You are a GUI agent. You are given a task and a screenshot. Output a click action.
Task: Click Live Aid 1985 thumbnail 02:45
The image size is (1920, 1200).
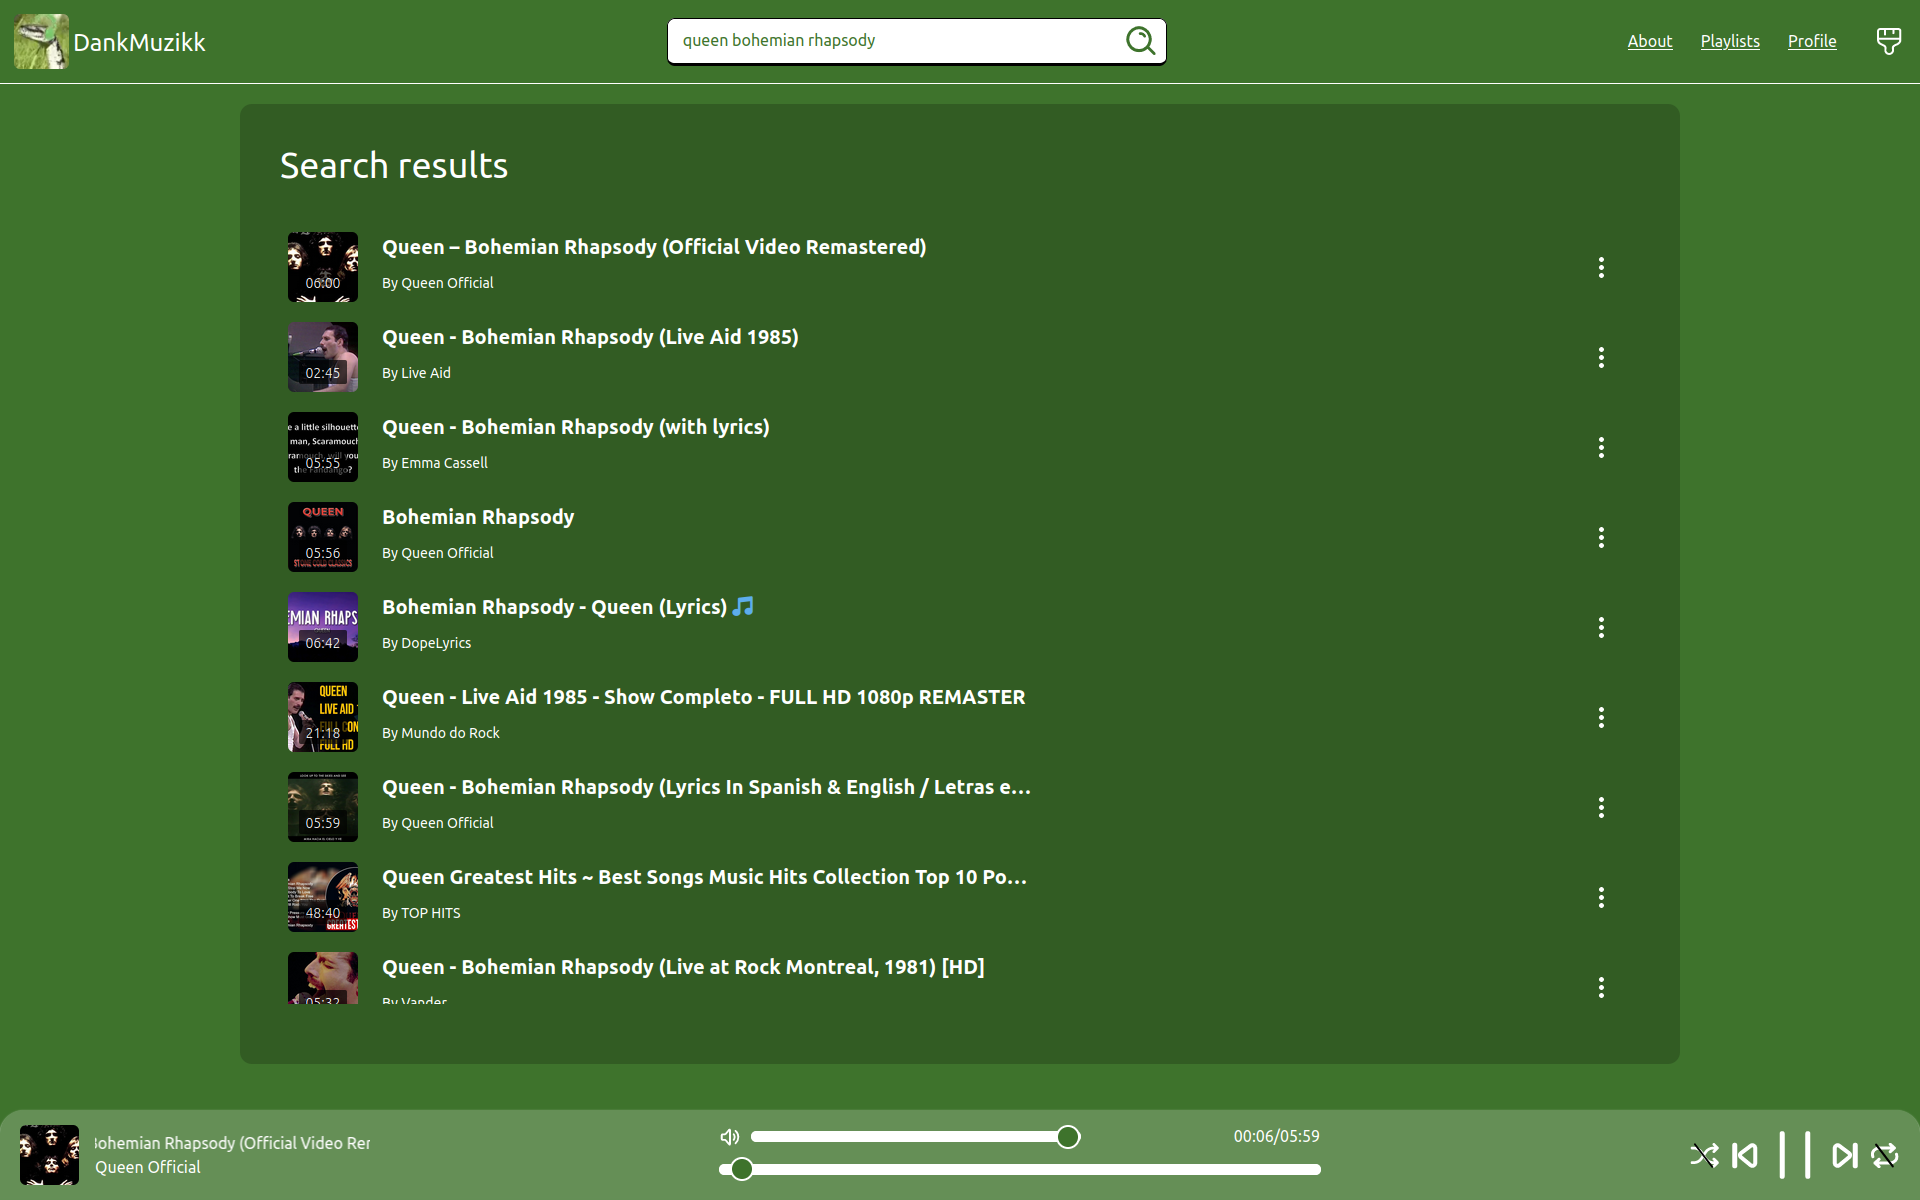coord(323,357)
